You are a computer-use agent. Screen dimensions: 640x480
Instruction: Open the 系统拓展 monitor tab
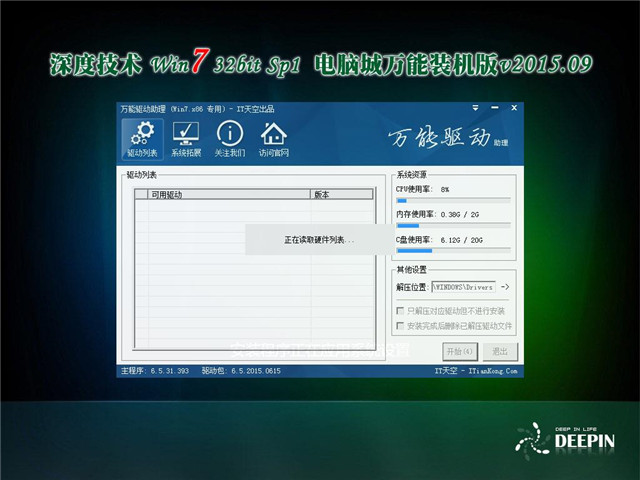point(186,140)
